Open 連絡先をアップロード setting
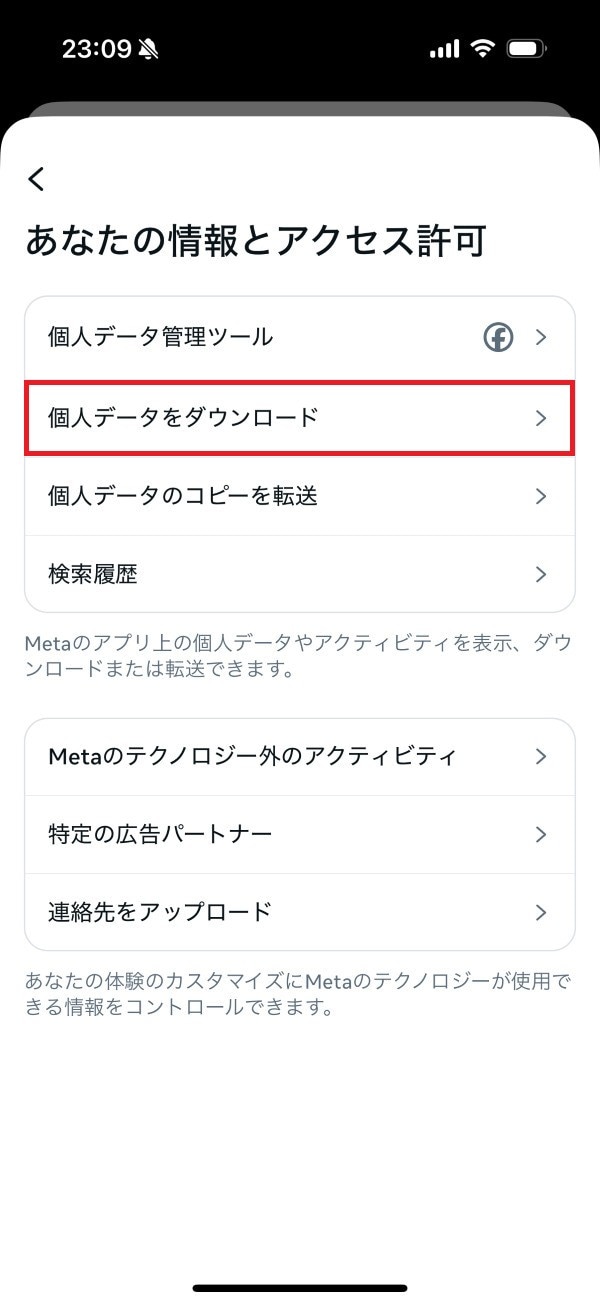 (x=160, y=912)
